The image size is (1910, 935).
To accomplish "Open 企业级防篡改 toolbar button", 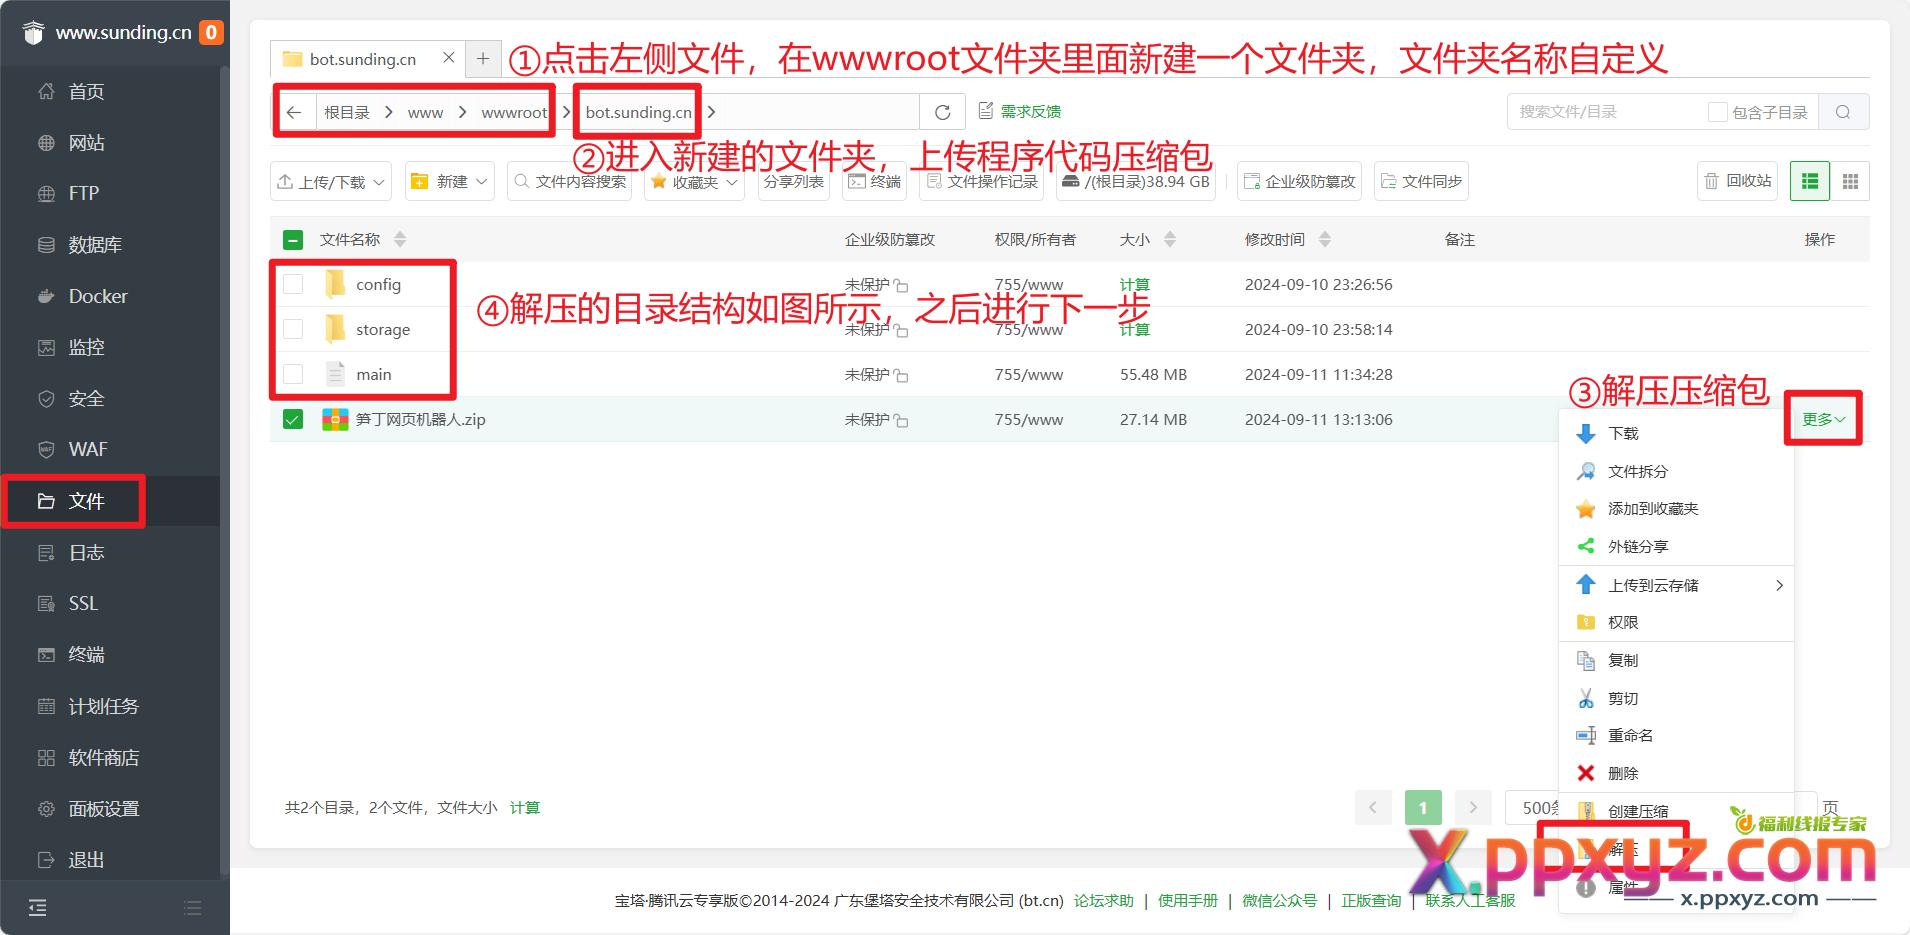I will click(1299, 181).
